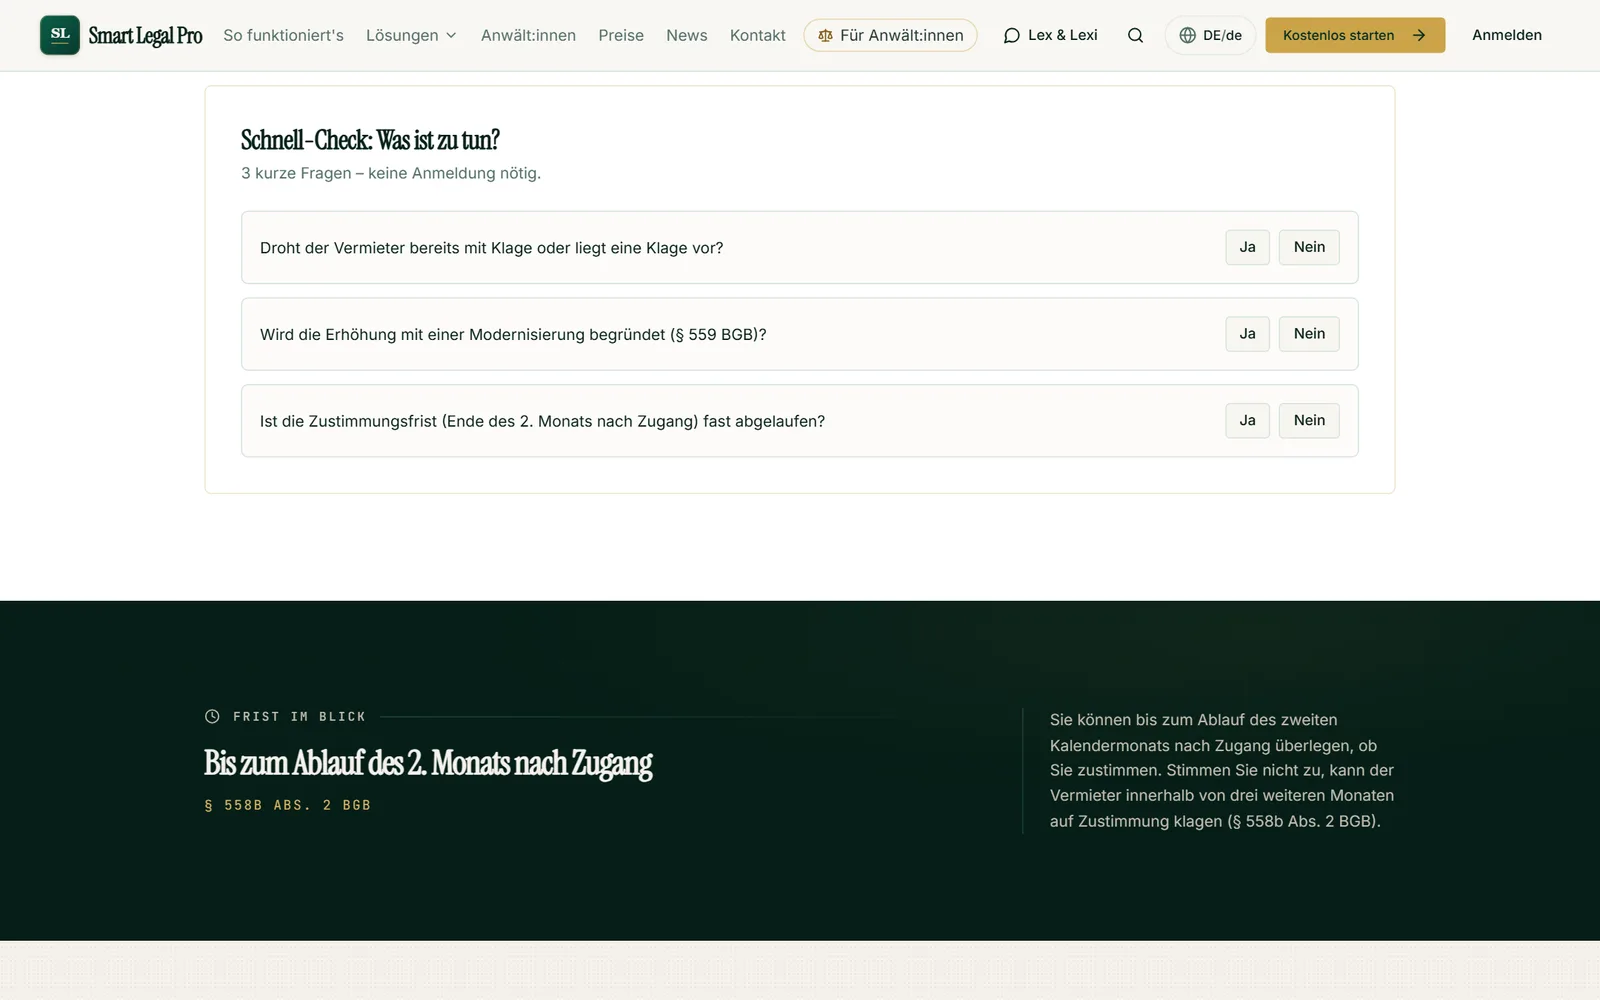Answer Nein to the Modernisierung question
The width and height of the screenshot is (1600, 1000).
click(x=1309, y=334)
